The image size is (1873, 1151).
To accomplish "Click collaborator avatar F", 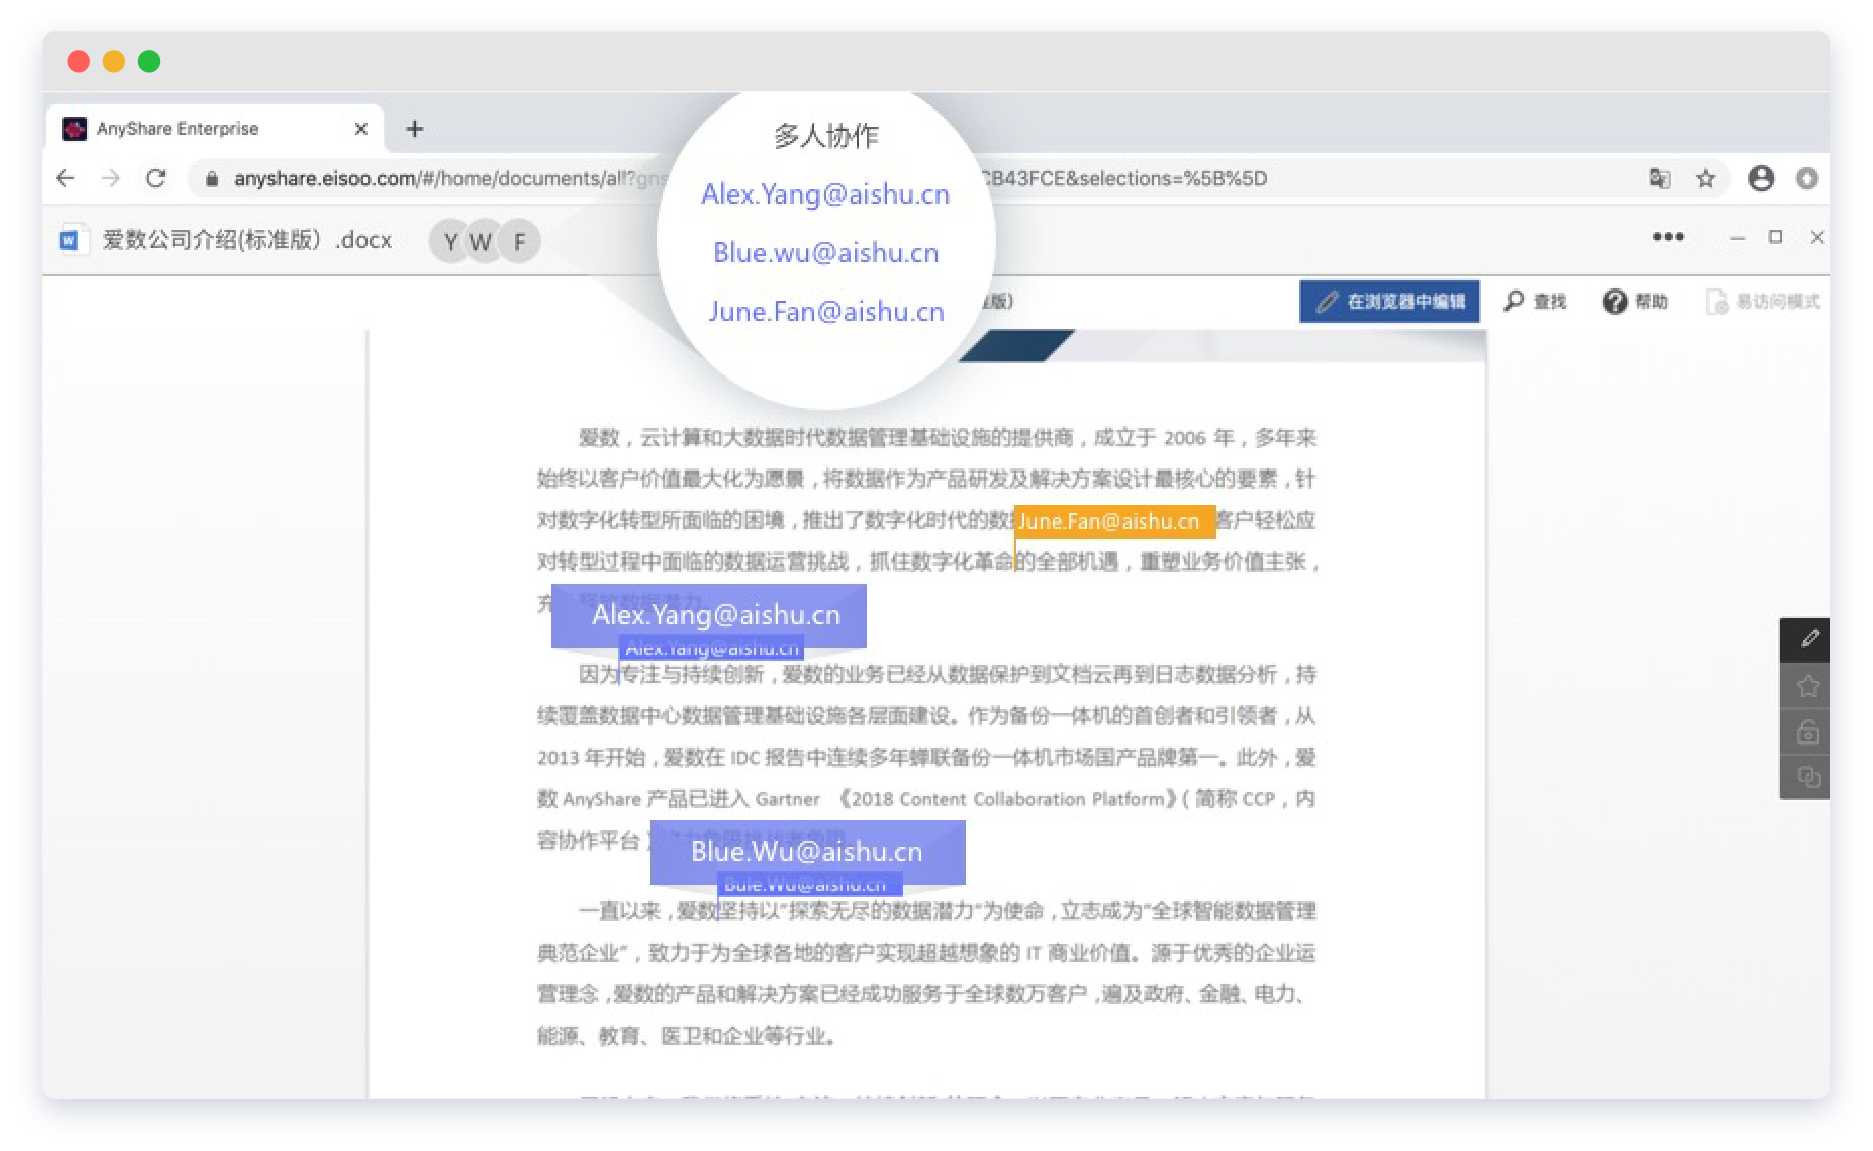I will click(x=519, y=241).
